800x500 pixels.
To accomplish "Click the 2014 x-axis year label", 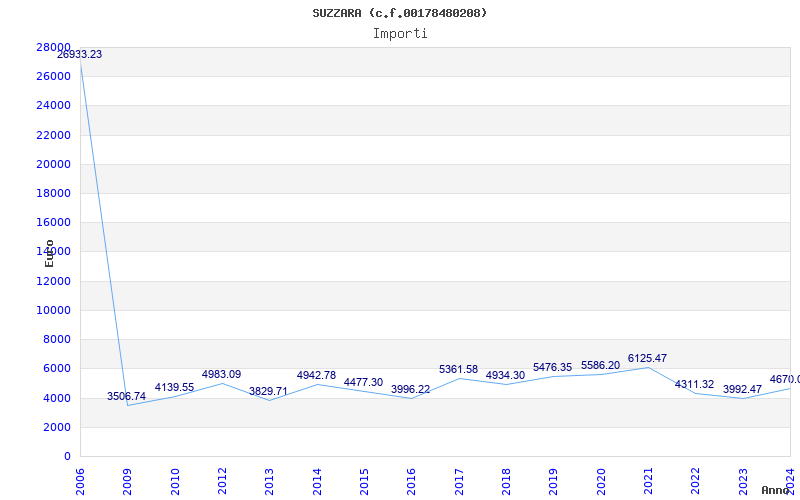I will tap(317, 481).
